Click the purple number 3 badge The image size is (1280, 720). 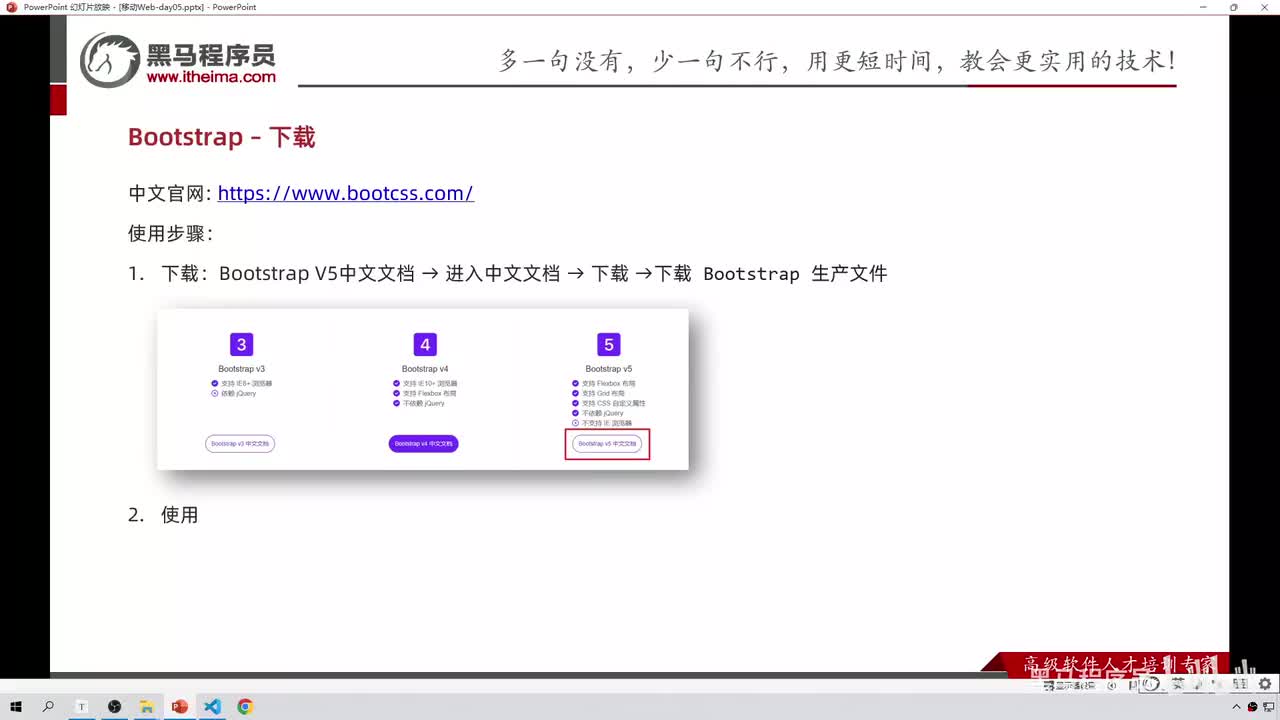pyautogui.click(x=241, y=344)
